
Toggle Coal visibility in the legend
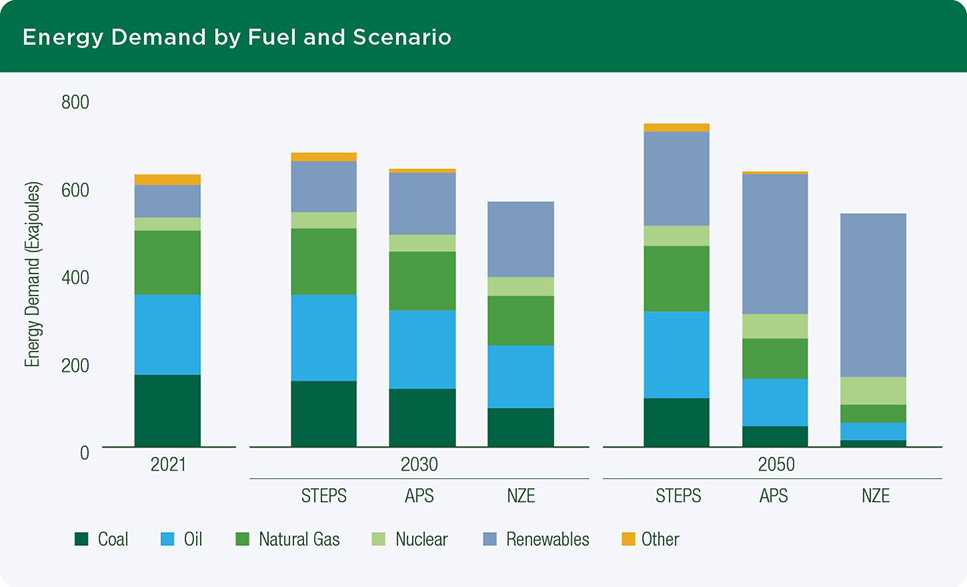80,539
